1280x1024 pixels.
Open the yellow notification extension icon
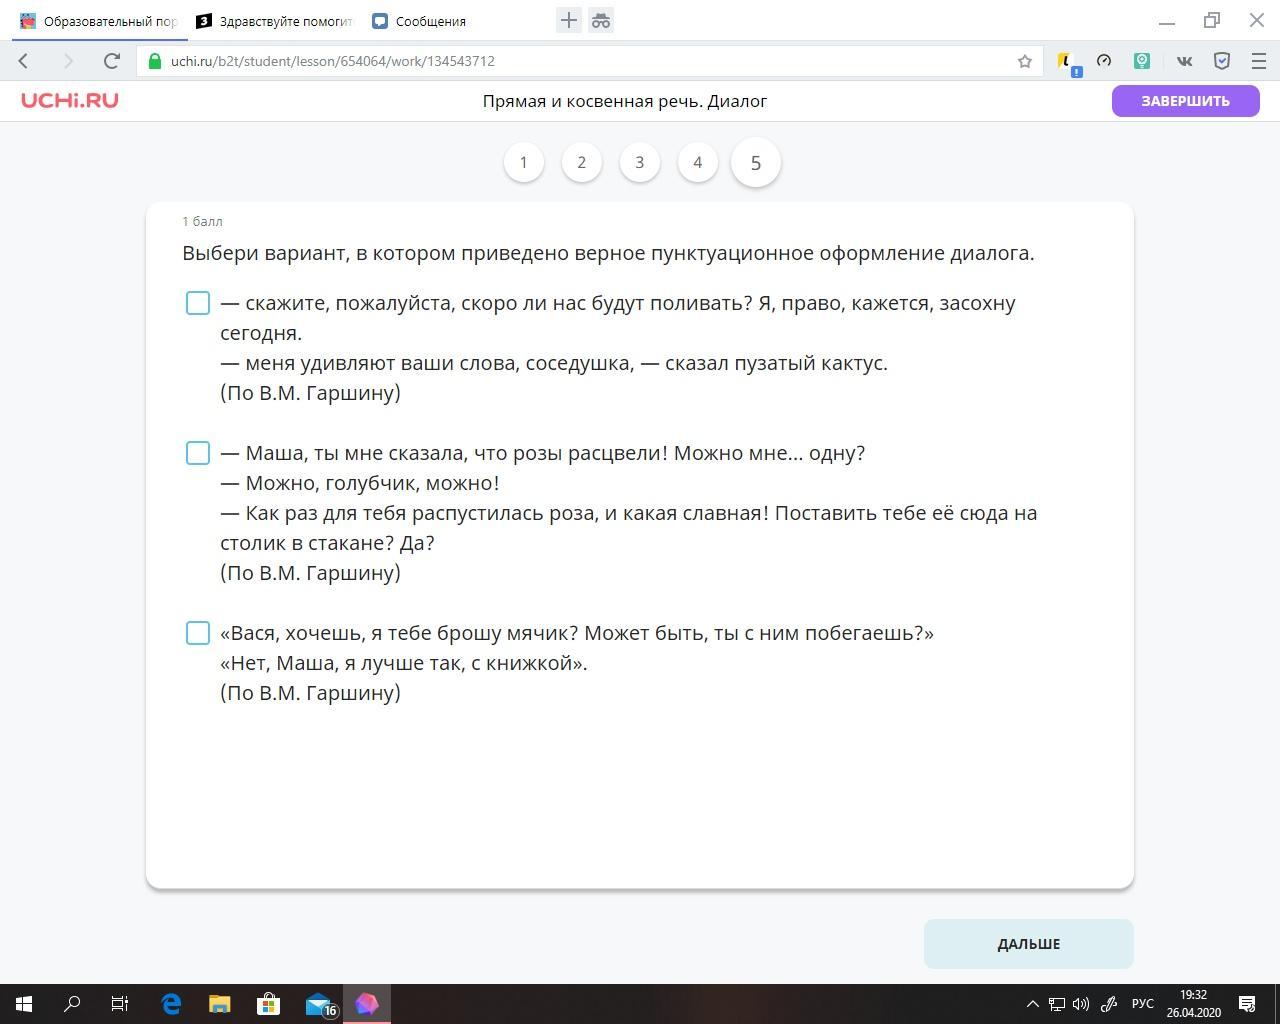(1067, 62)
